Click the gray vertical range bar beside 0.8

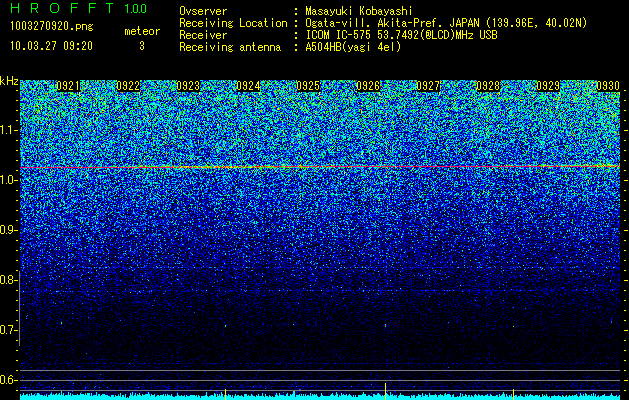tap(20, 309)
